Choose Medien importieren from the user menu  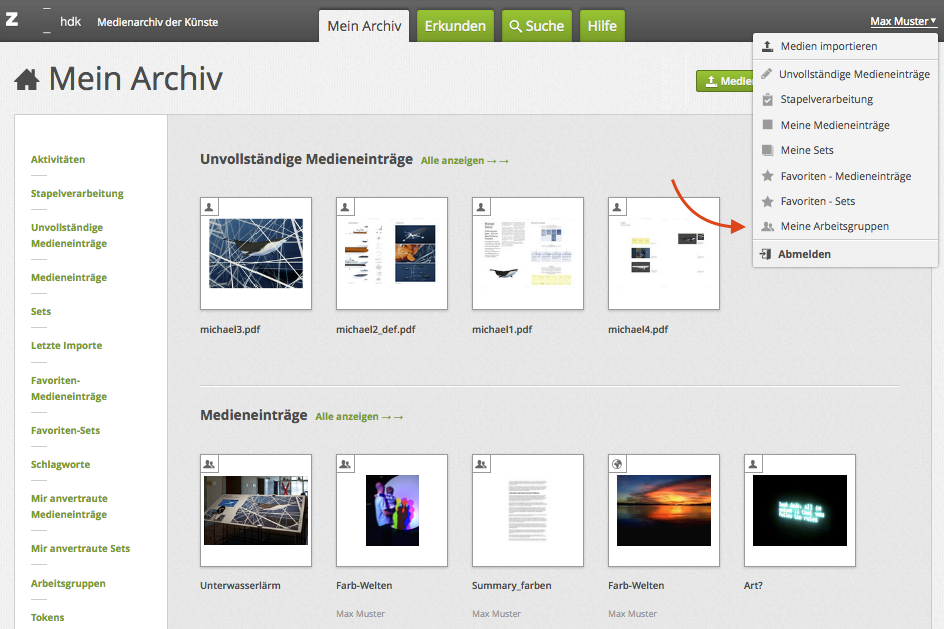point(827,46)
